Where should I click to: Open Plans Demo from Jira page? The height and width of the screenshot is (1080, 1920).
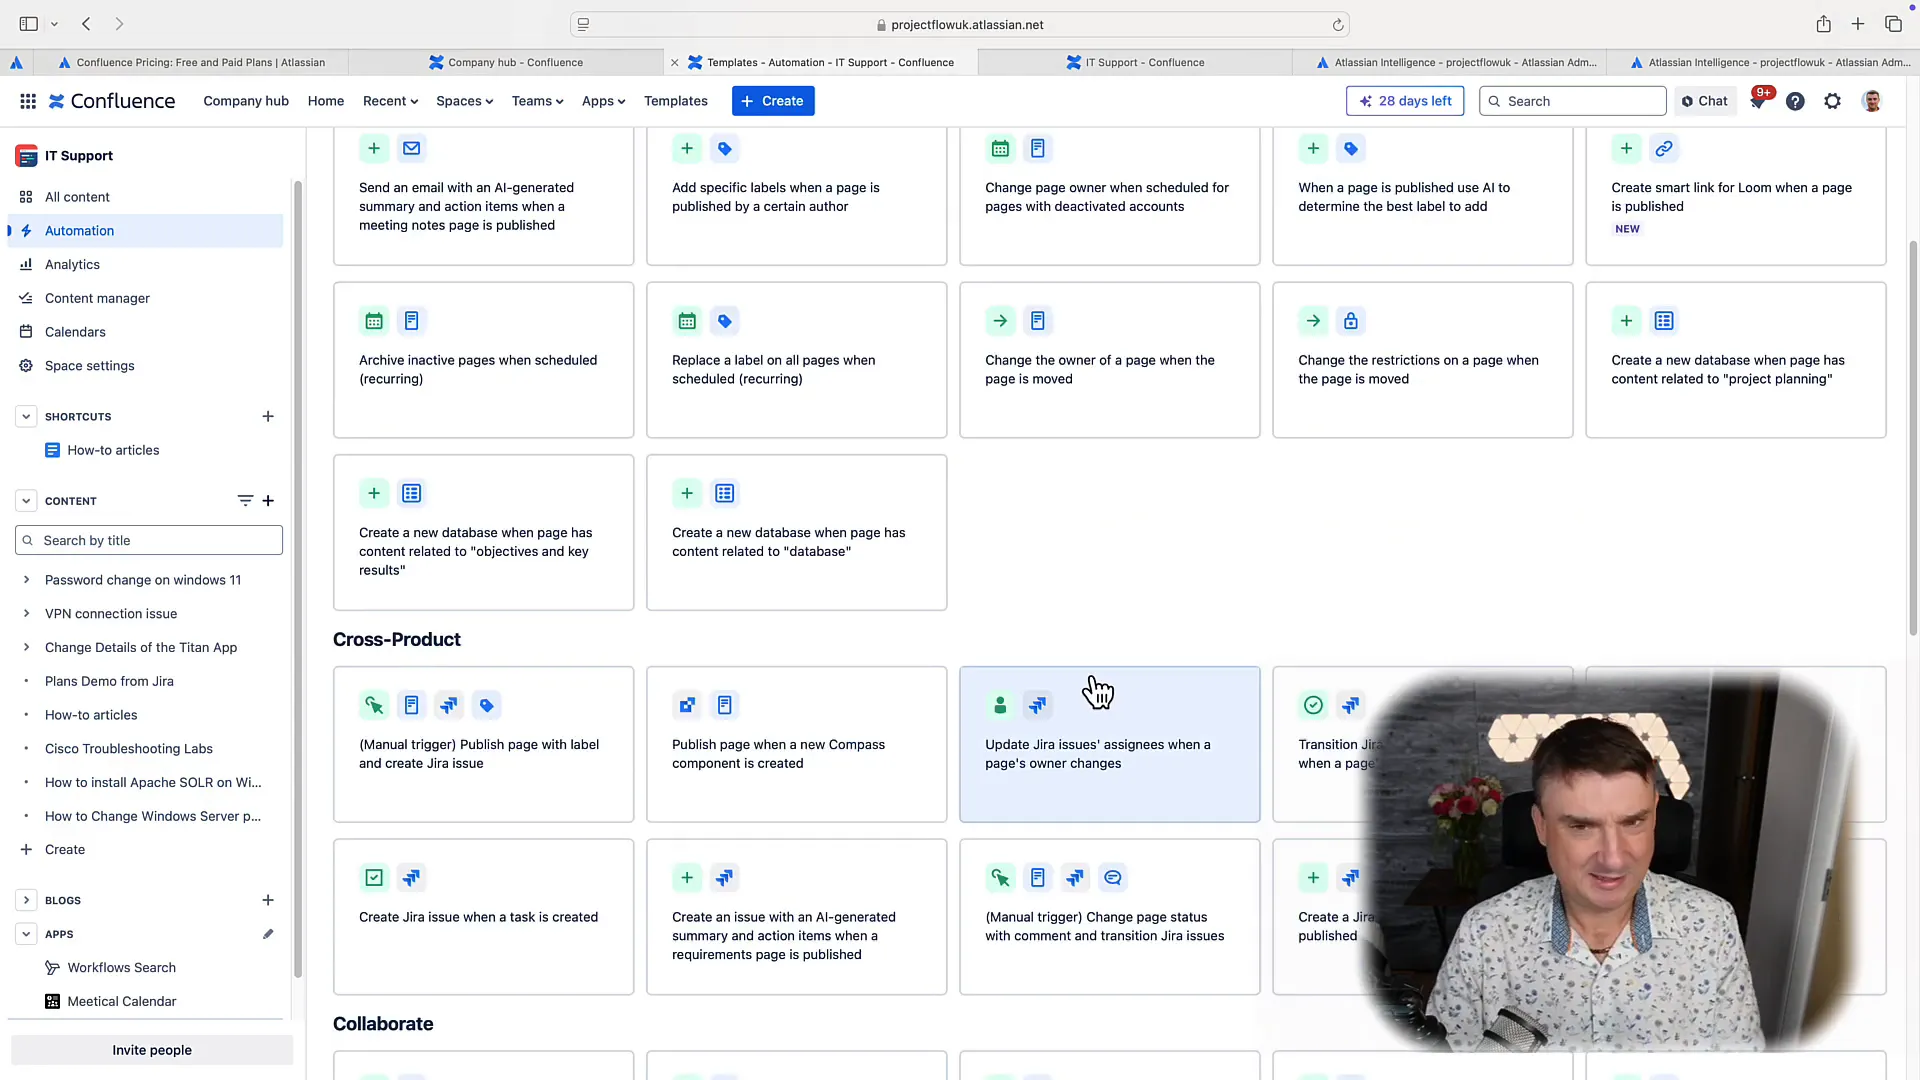[109, 682]
